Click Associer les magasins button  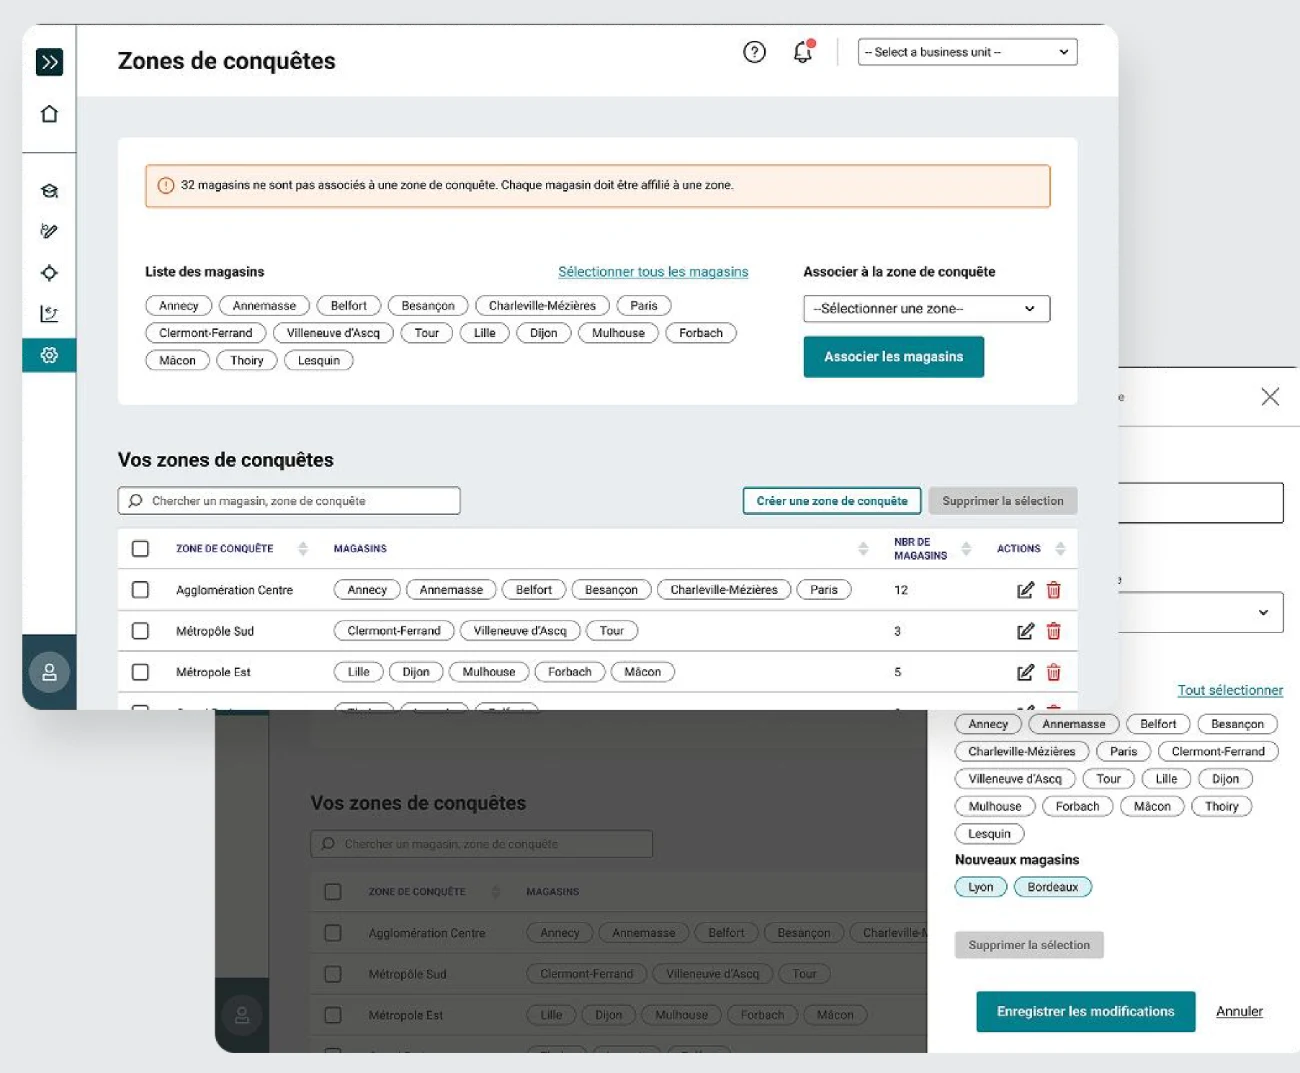pos(893,356)
